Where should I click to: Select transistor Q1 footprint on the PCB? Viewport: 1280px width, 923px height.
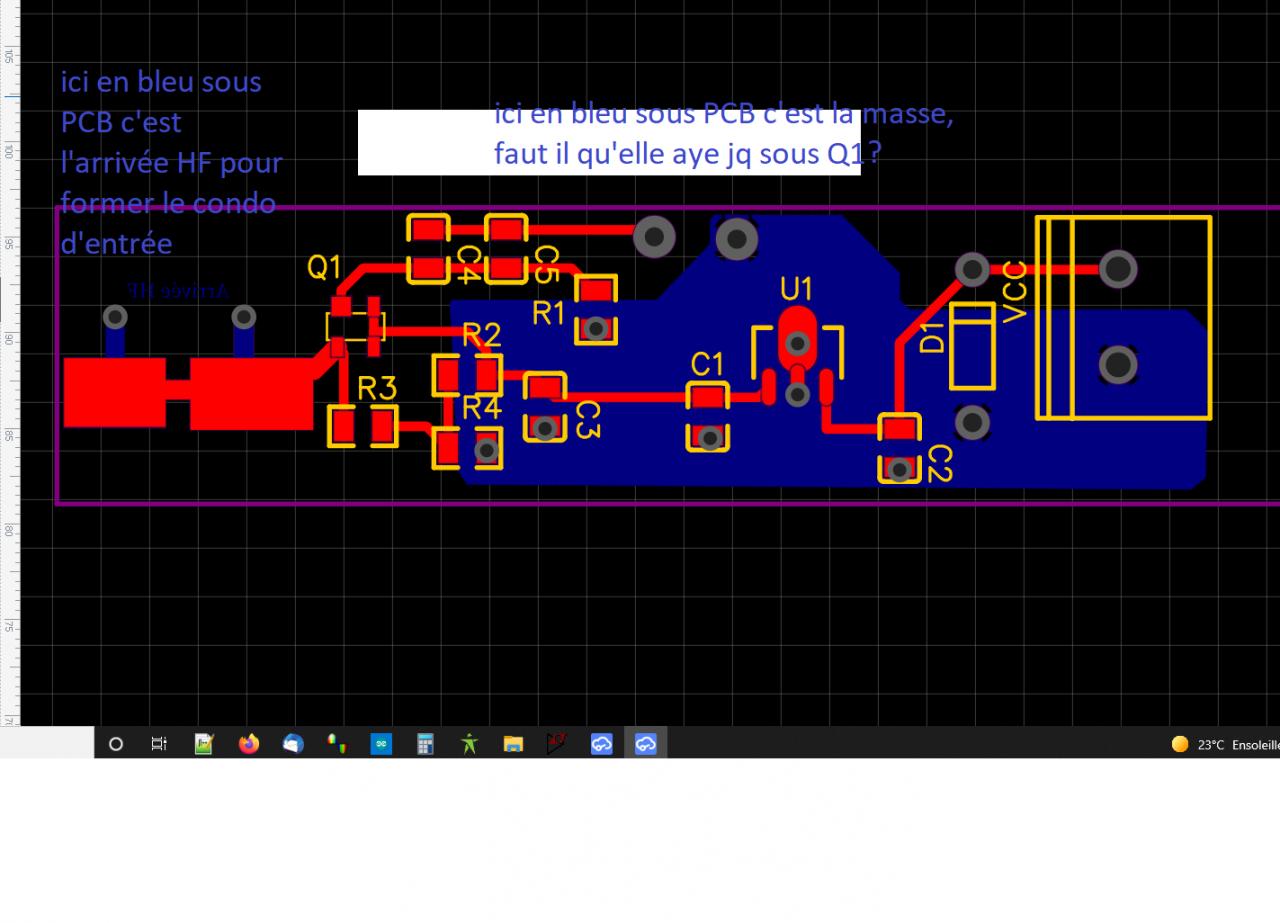[x=355, y=326]
